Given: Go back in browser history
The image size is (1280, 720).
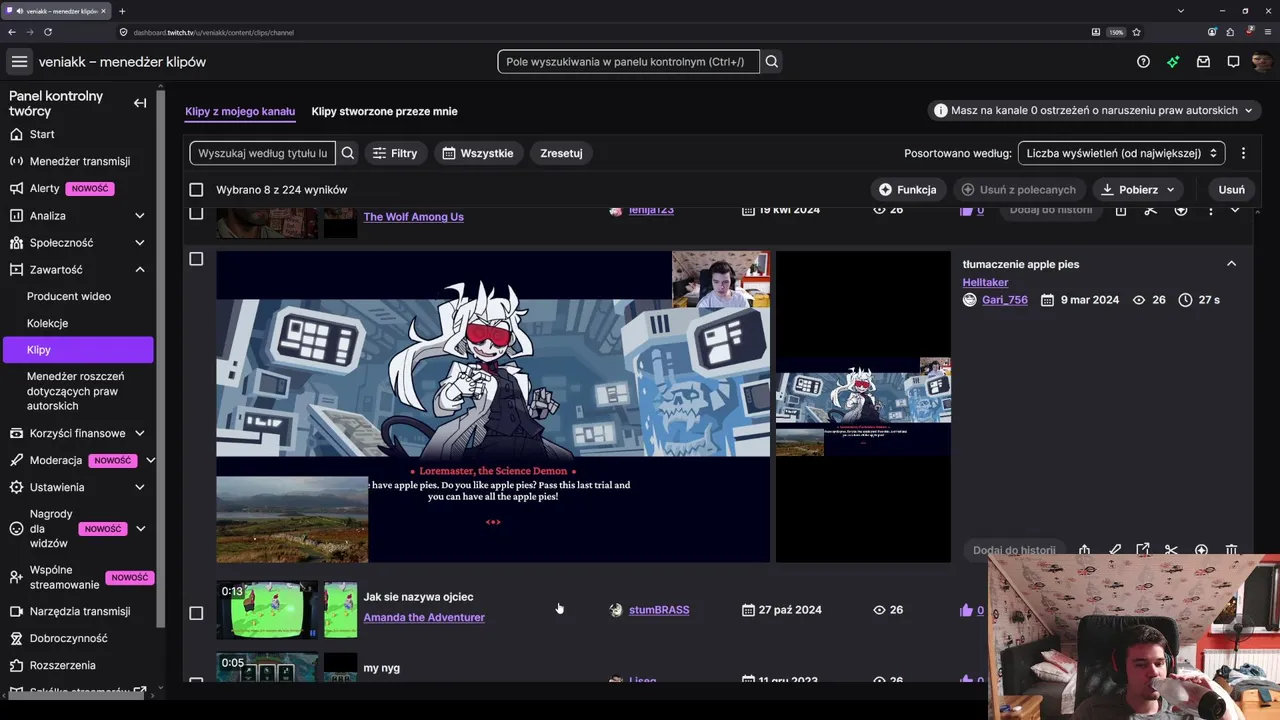Looking at the screenshot, I should (x=12, y=32).
